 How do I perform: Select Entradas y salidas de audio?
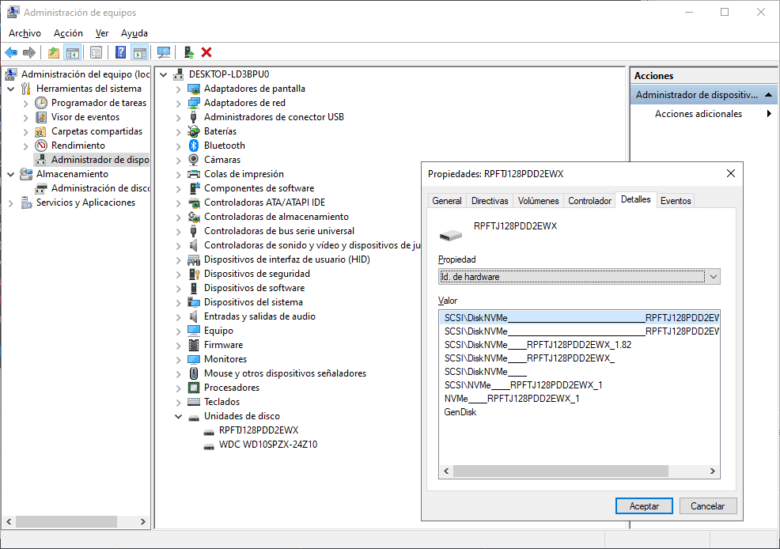click(259, 316)
